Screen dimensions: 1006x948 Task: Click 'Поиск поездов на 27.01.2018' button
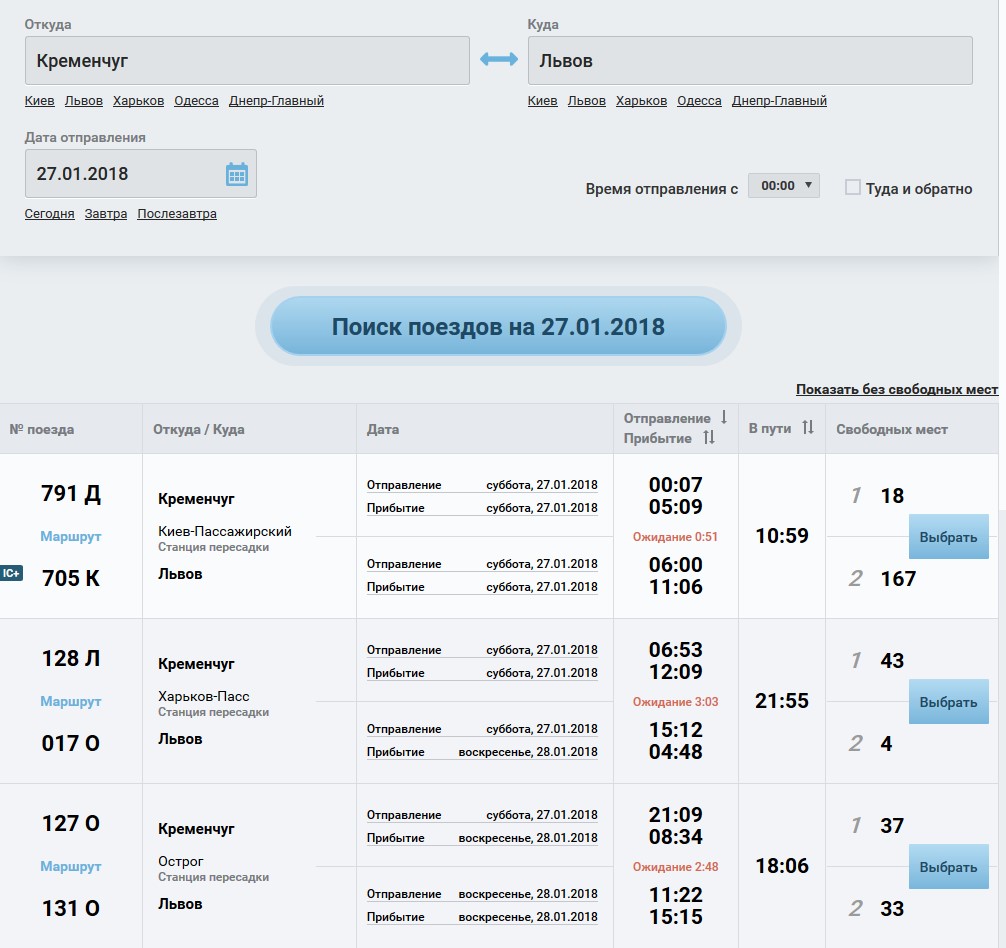[x=498, y=326]
